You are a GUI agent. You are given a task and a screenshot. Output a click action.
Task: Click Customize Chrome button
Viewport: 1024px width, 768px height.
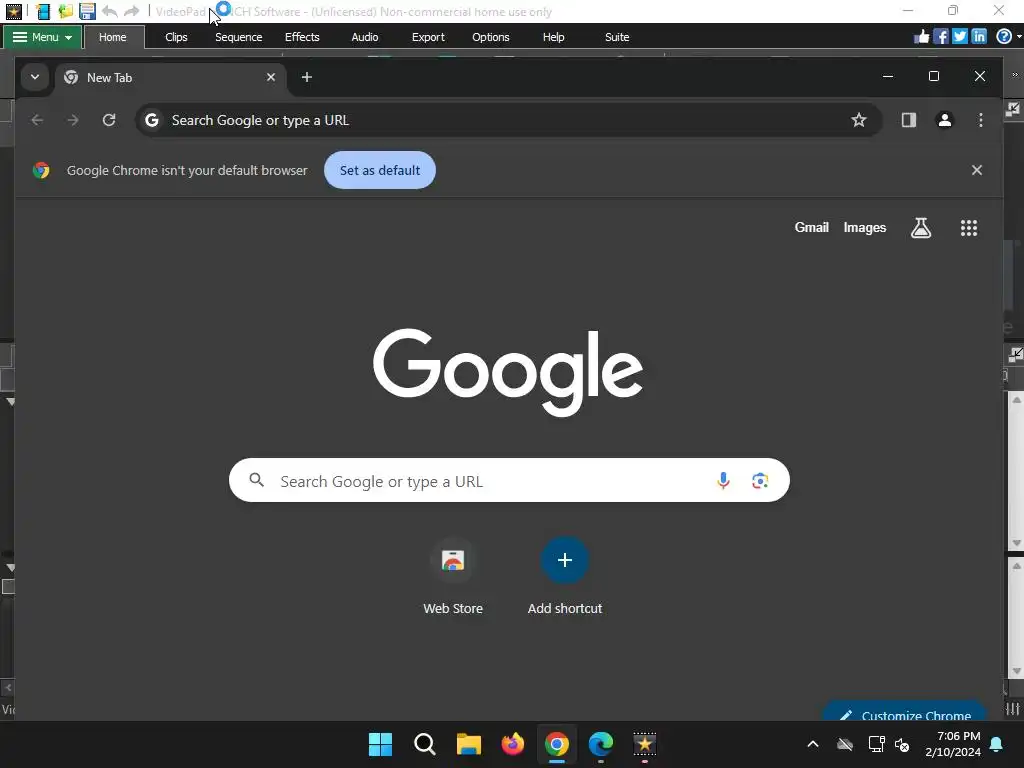tap(904, 713)
